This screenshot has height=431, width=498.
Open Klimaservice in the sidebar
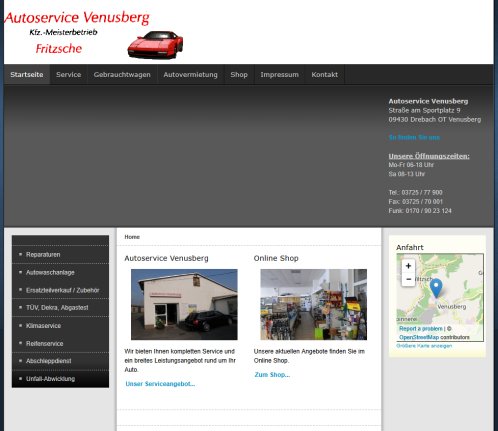(60, 326)
